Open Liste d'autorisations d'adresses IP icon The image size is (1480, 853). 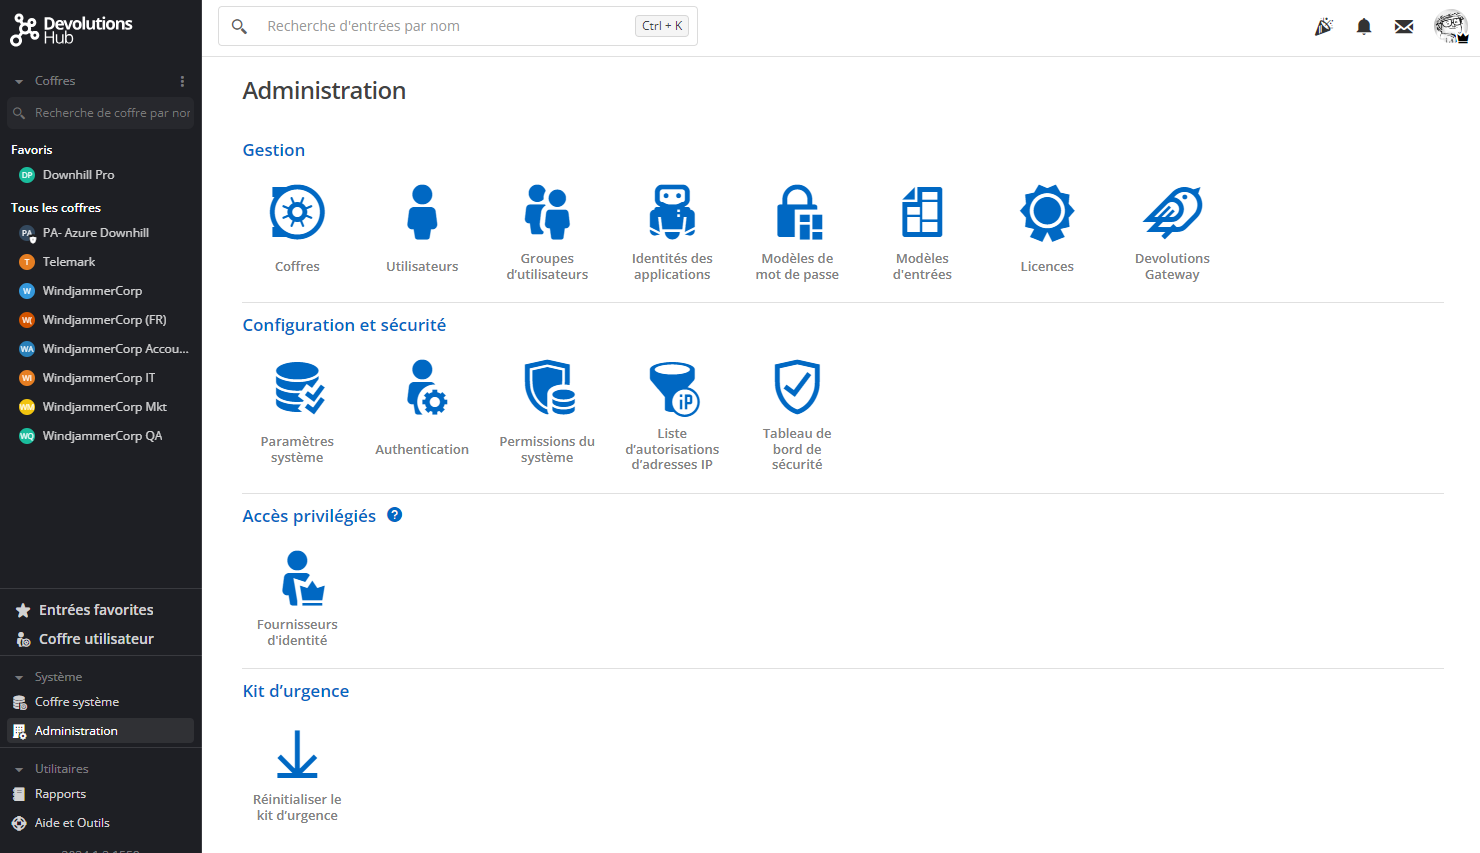click(672, 388)
